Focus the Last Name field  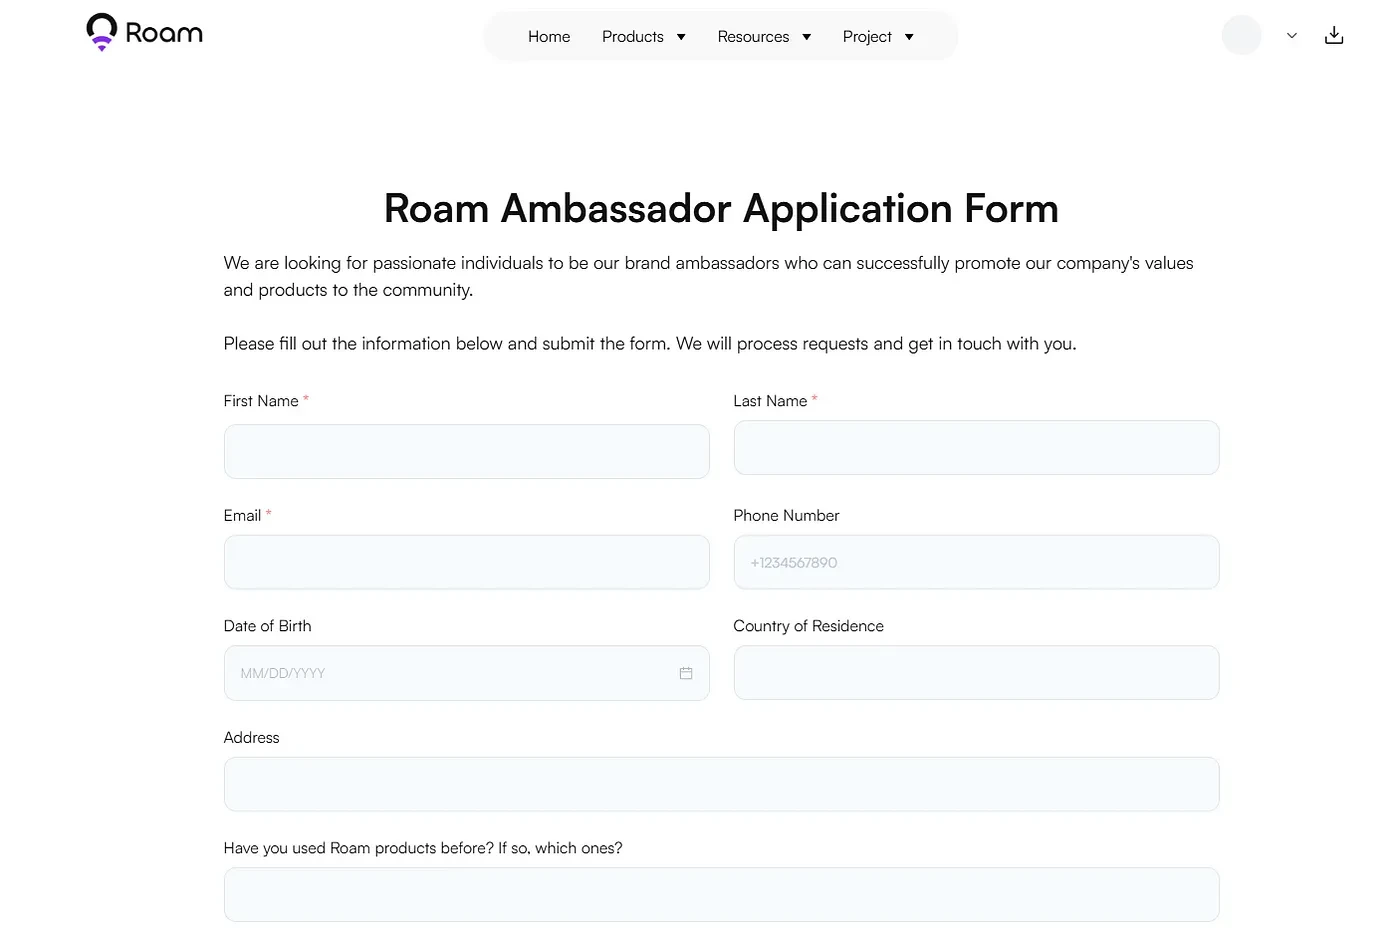(x=976, y=448)
